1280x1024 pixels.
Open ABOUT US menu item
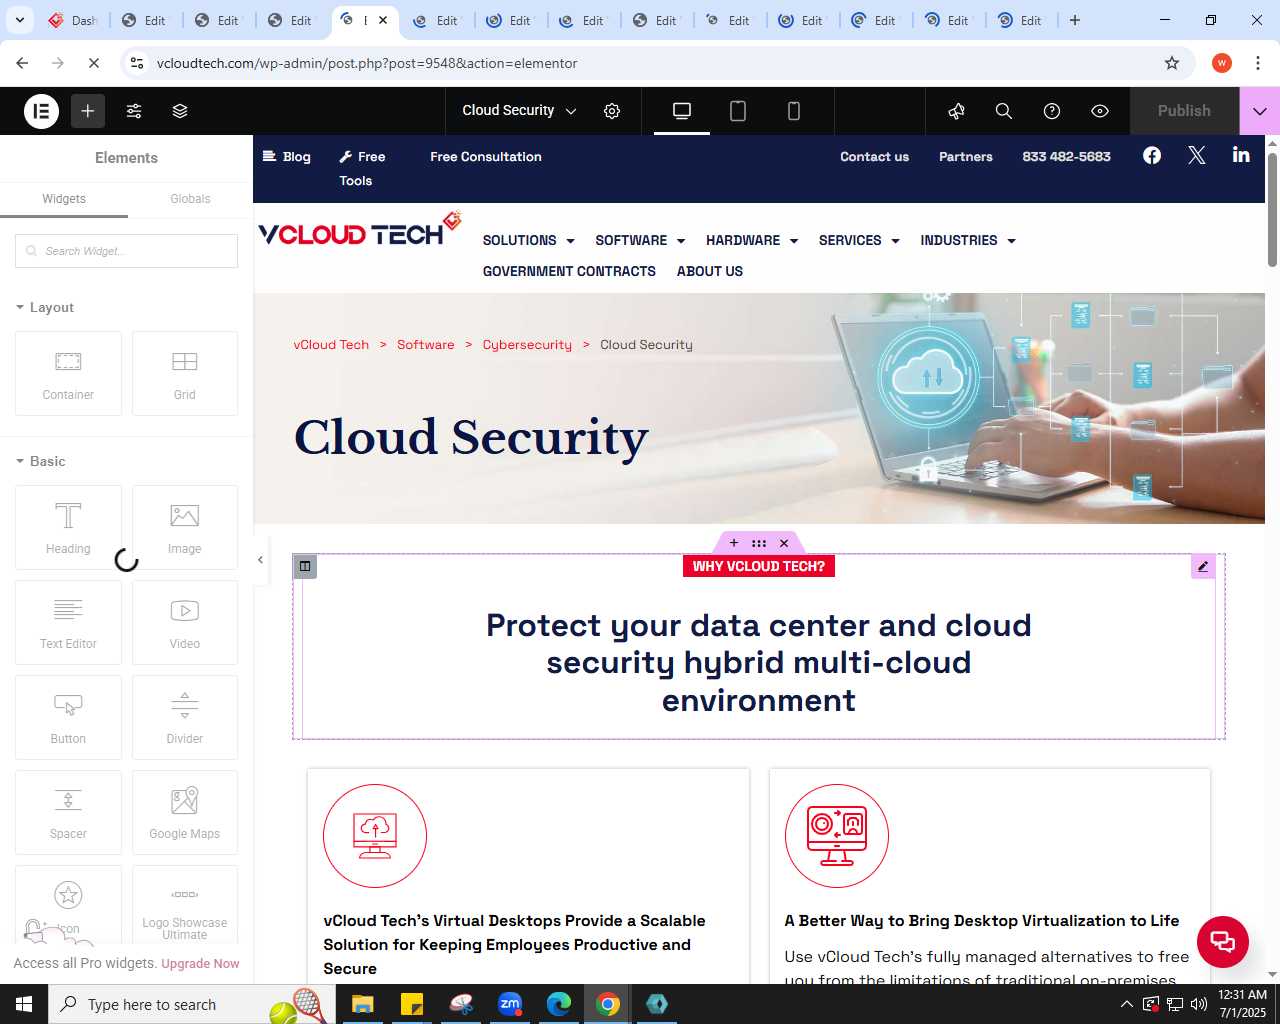click(710, 271)
